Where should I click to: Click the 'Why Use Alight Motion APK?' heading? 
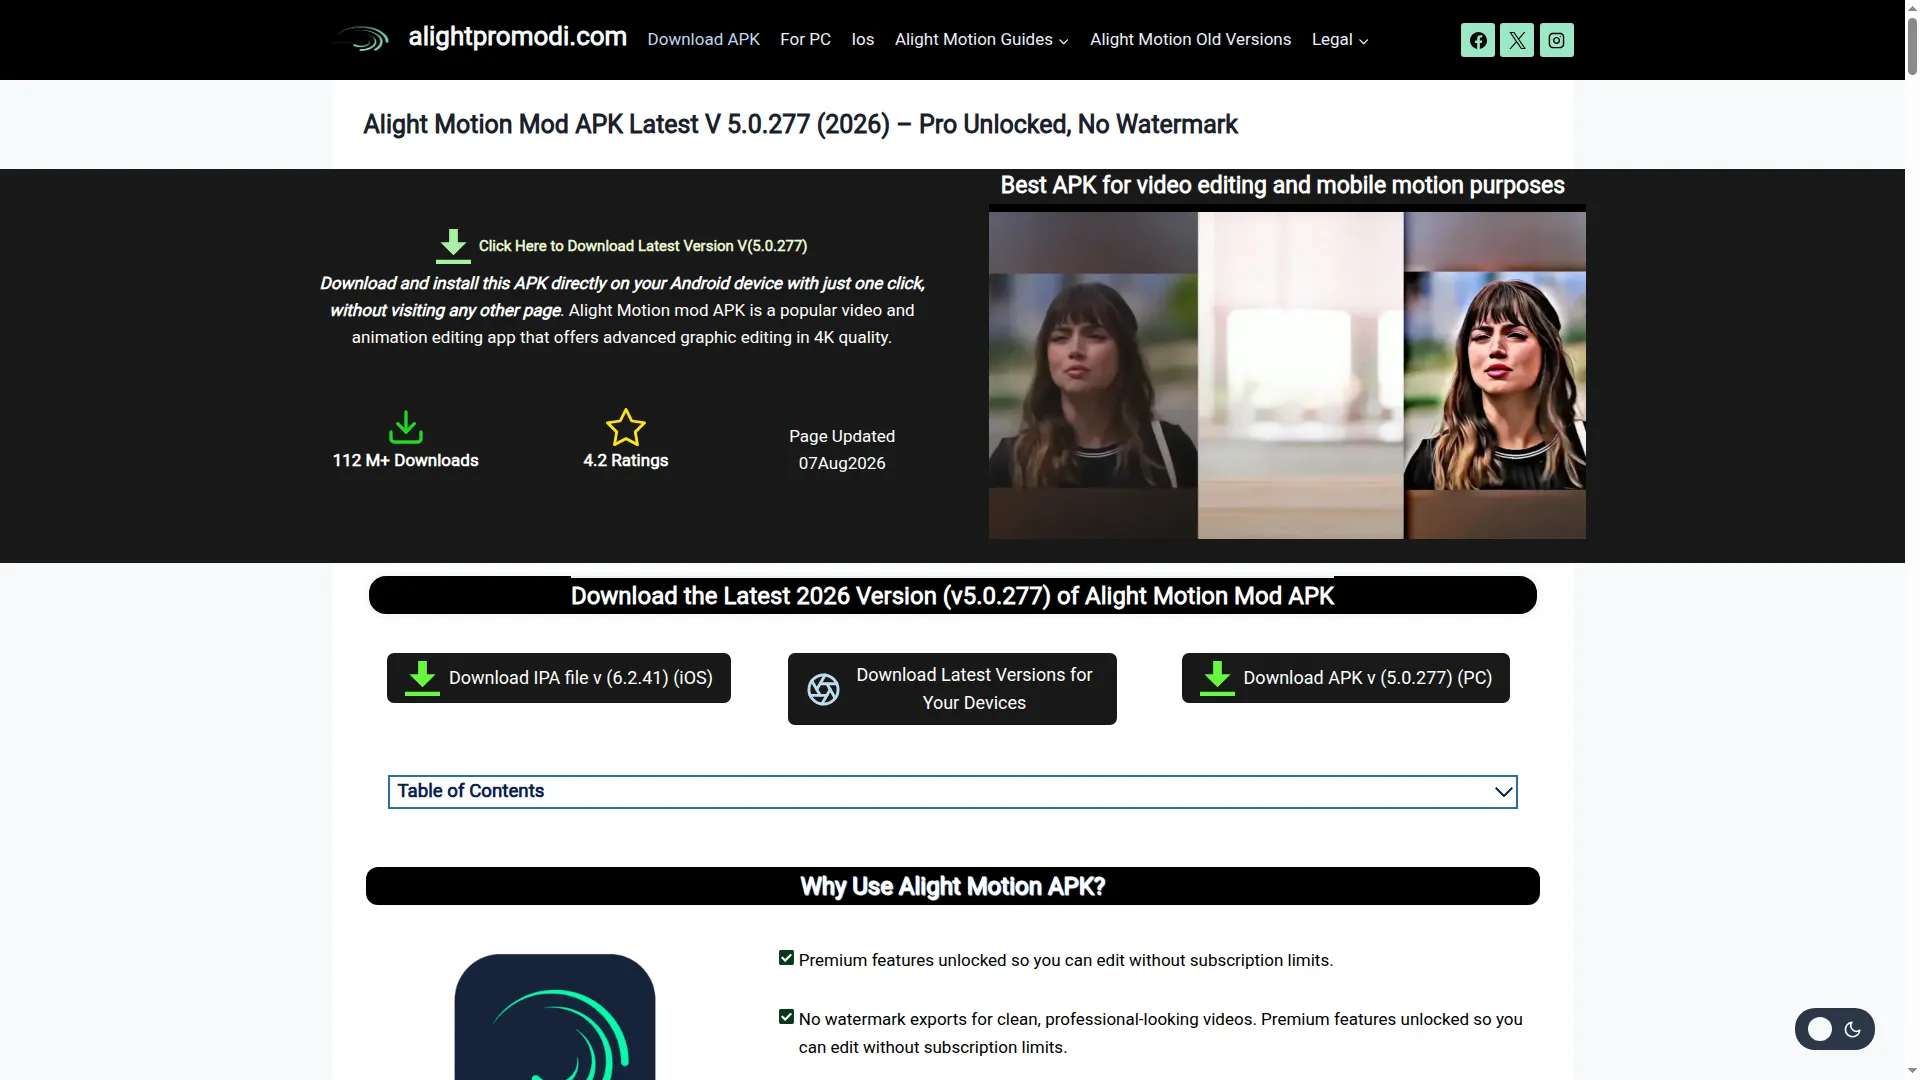coord(952,887)
